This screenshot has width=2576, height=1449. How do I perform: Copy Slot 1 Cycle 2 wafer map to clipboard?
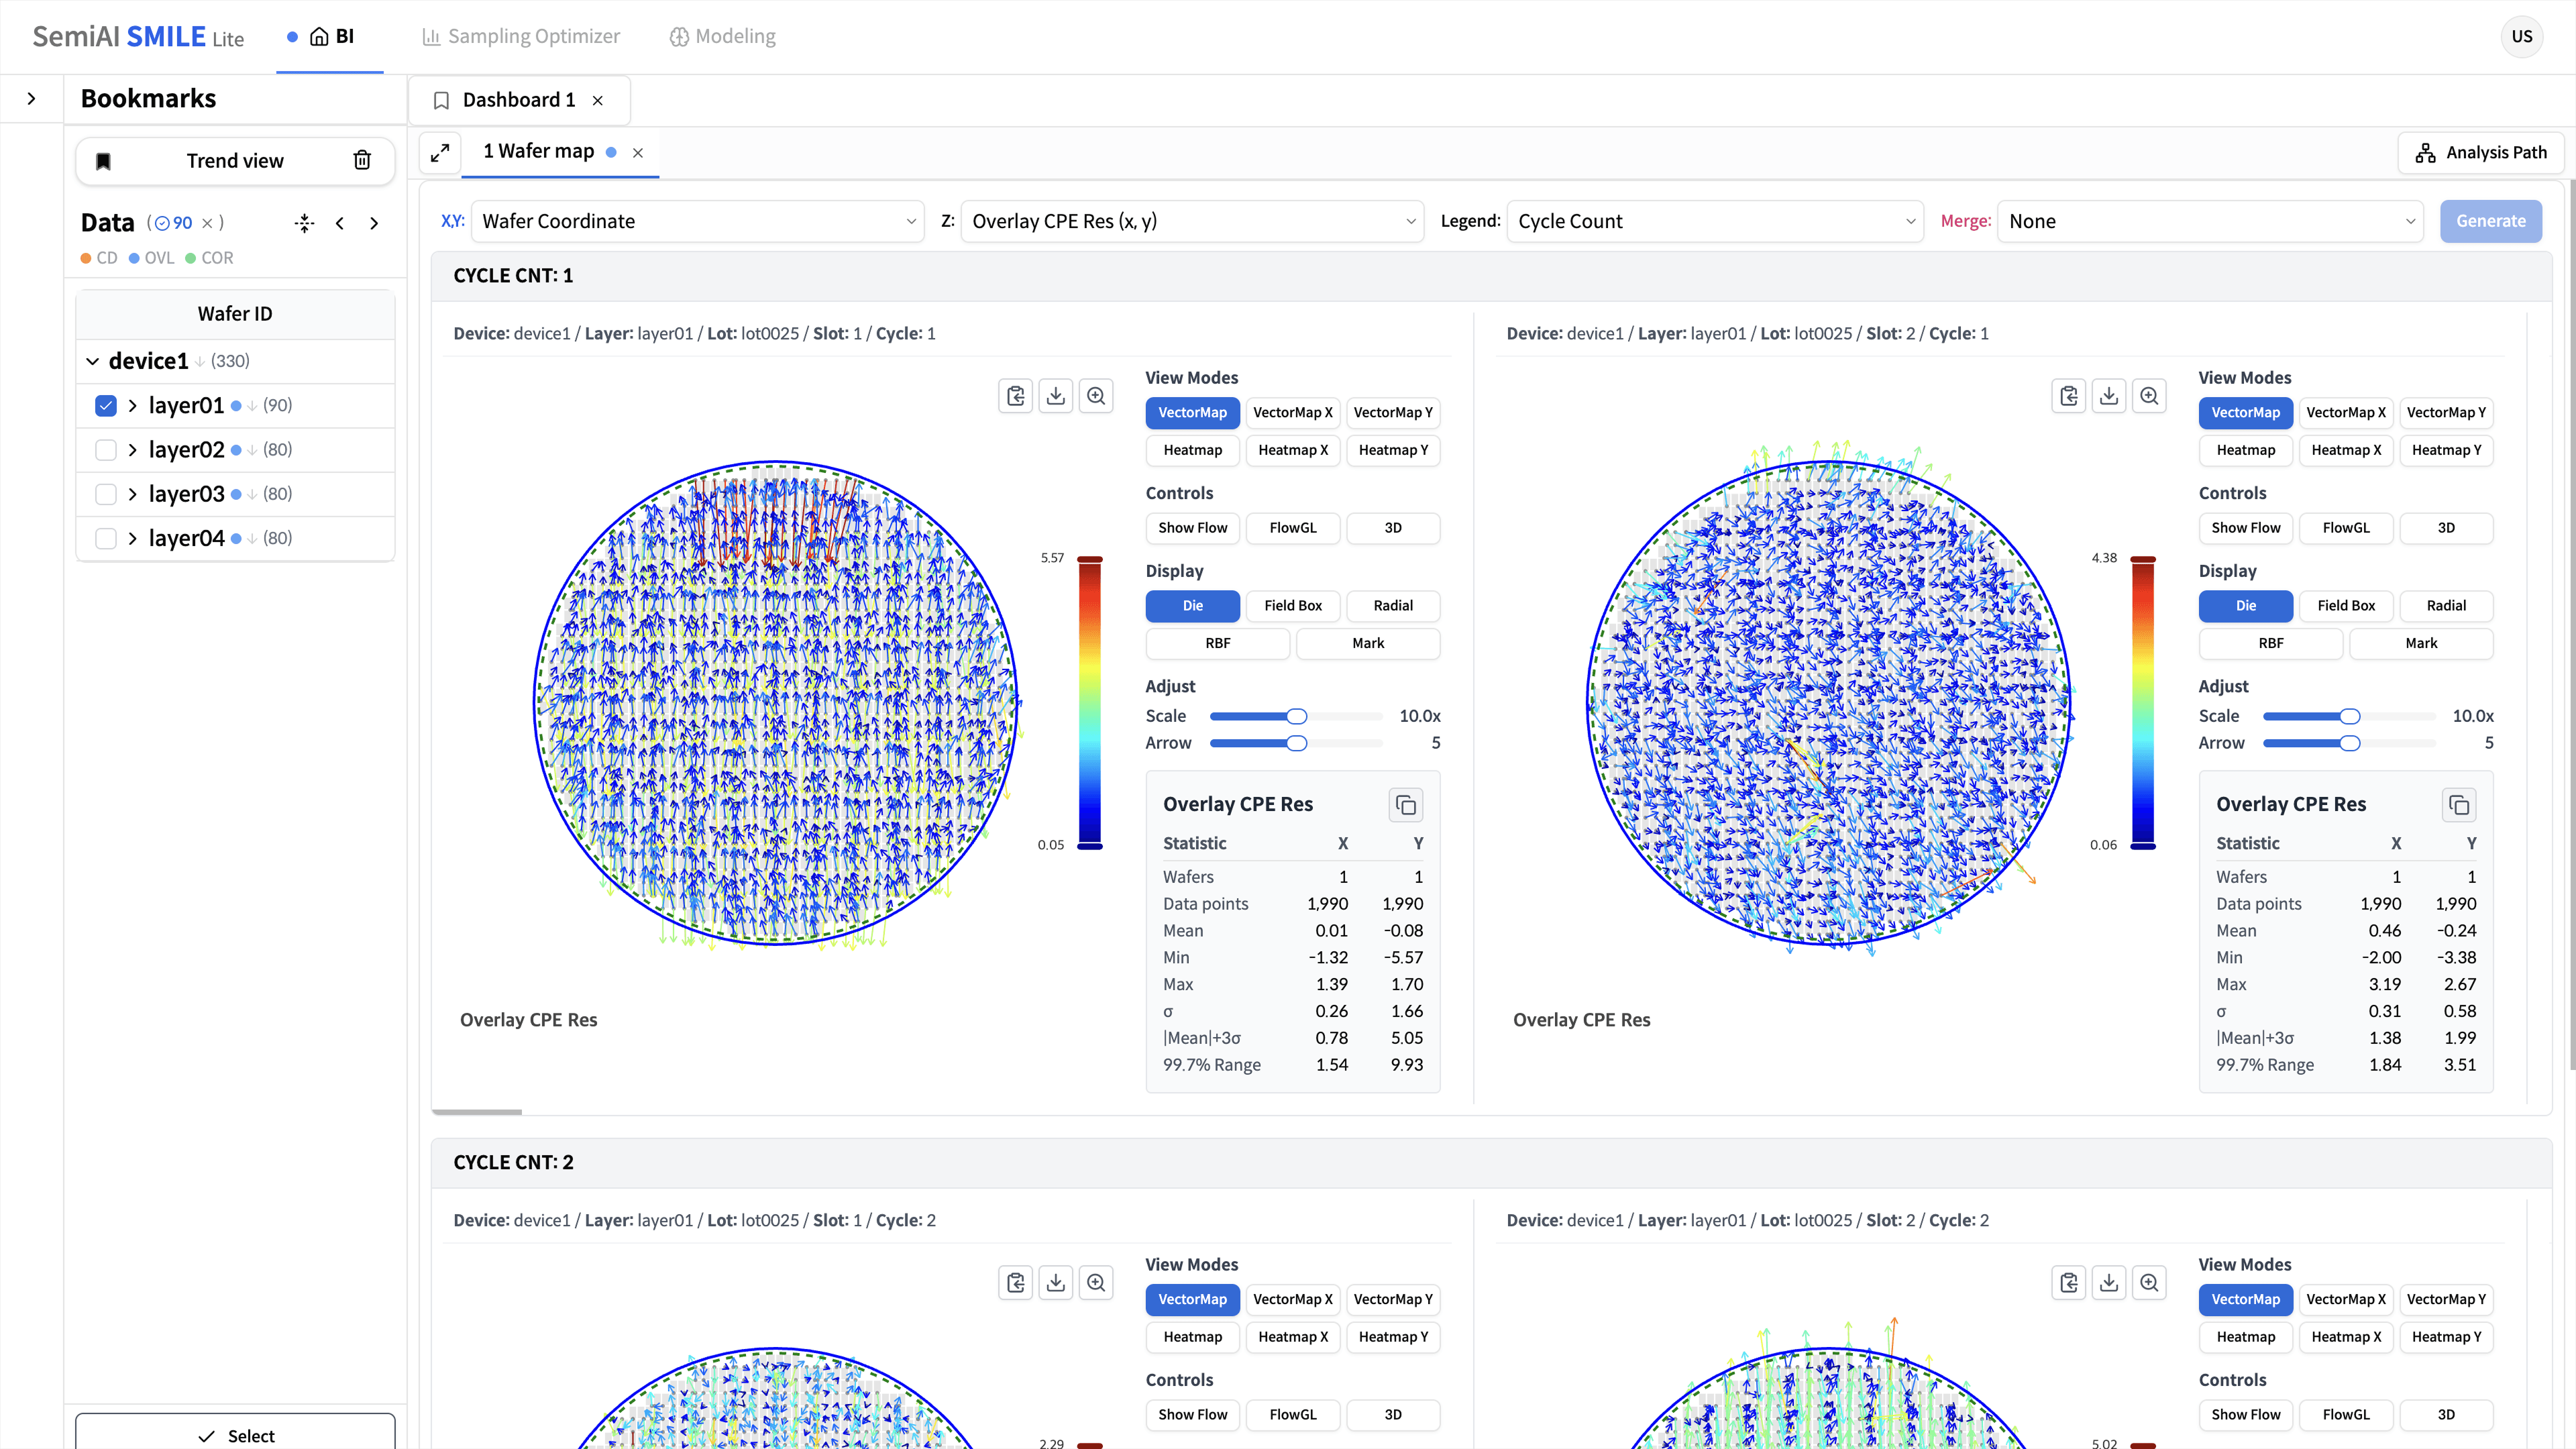[x=1016, y=1283]
